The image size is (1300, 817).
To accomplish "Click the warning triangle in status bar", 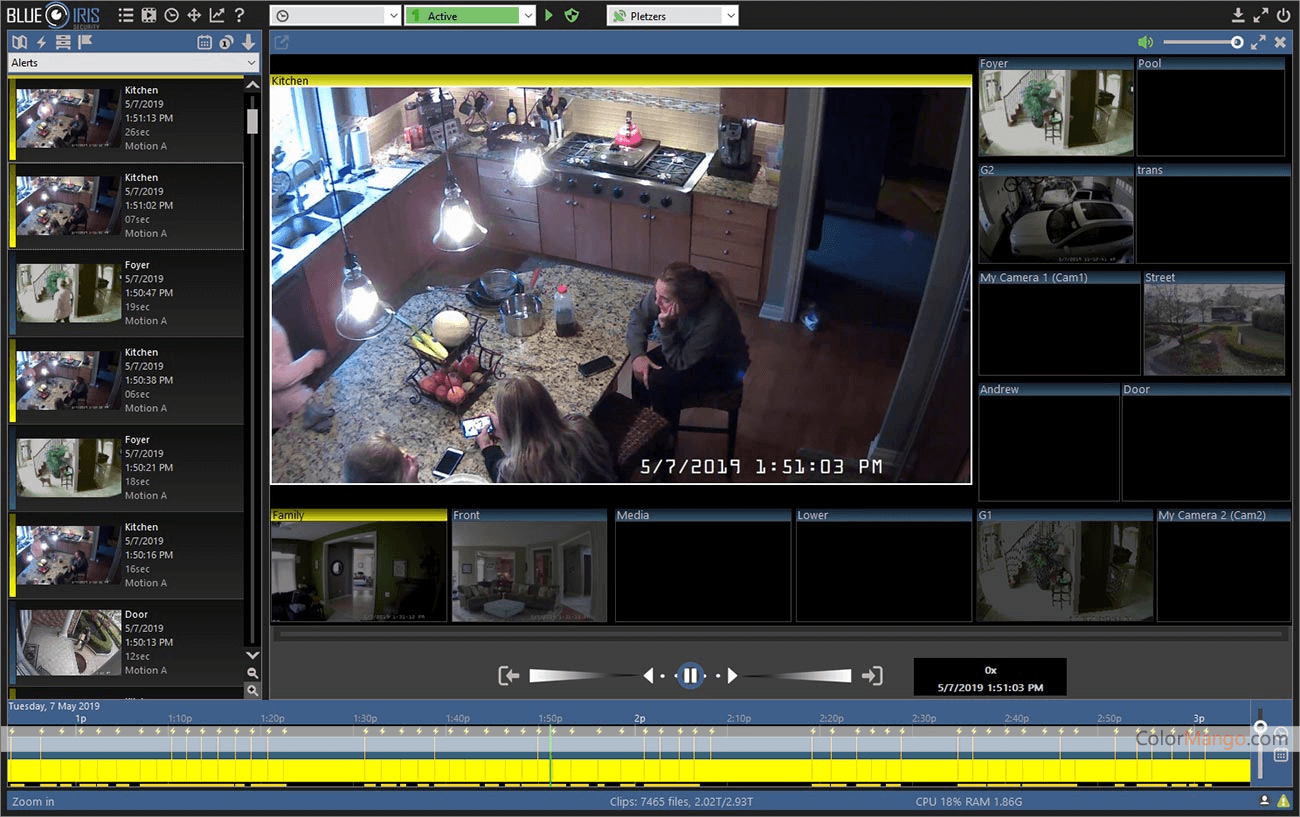I will (1283, 801).
